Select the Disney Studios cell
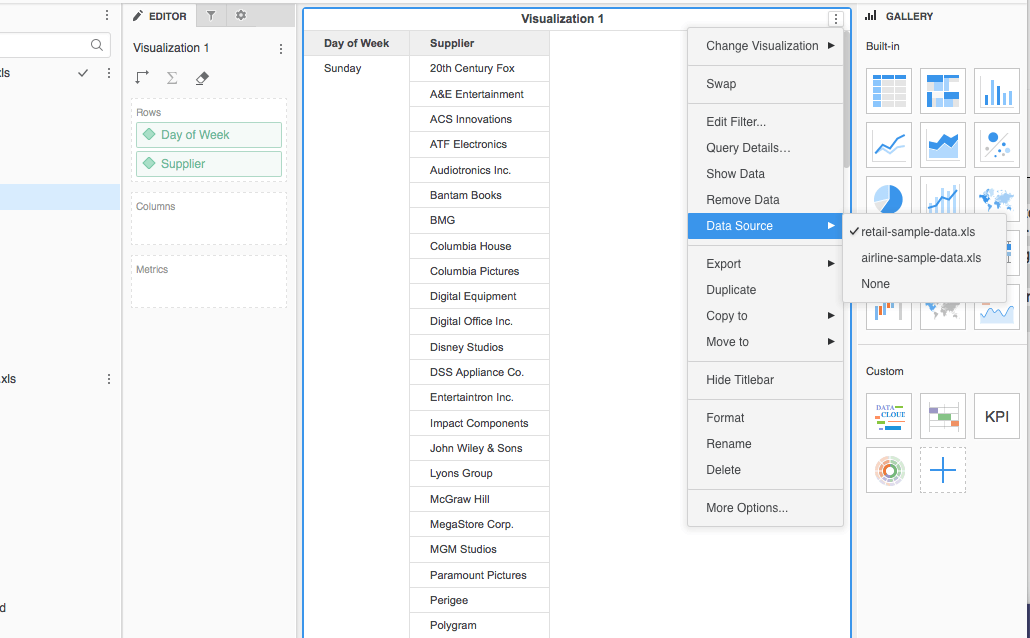Image resolution: width=1030 pixels, height=638 pixels. tap(479, 347)
